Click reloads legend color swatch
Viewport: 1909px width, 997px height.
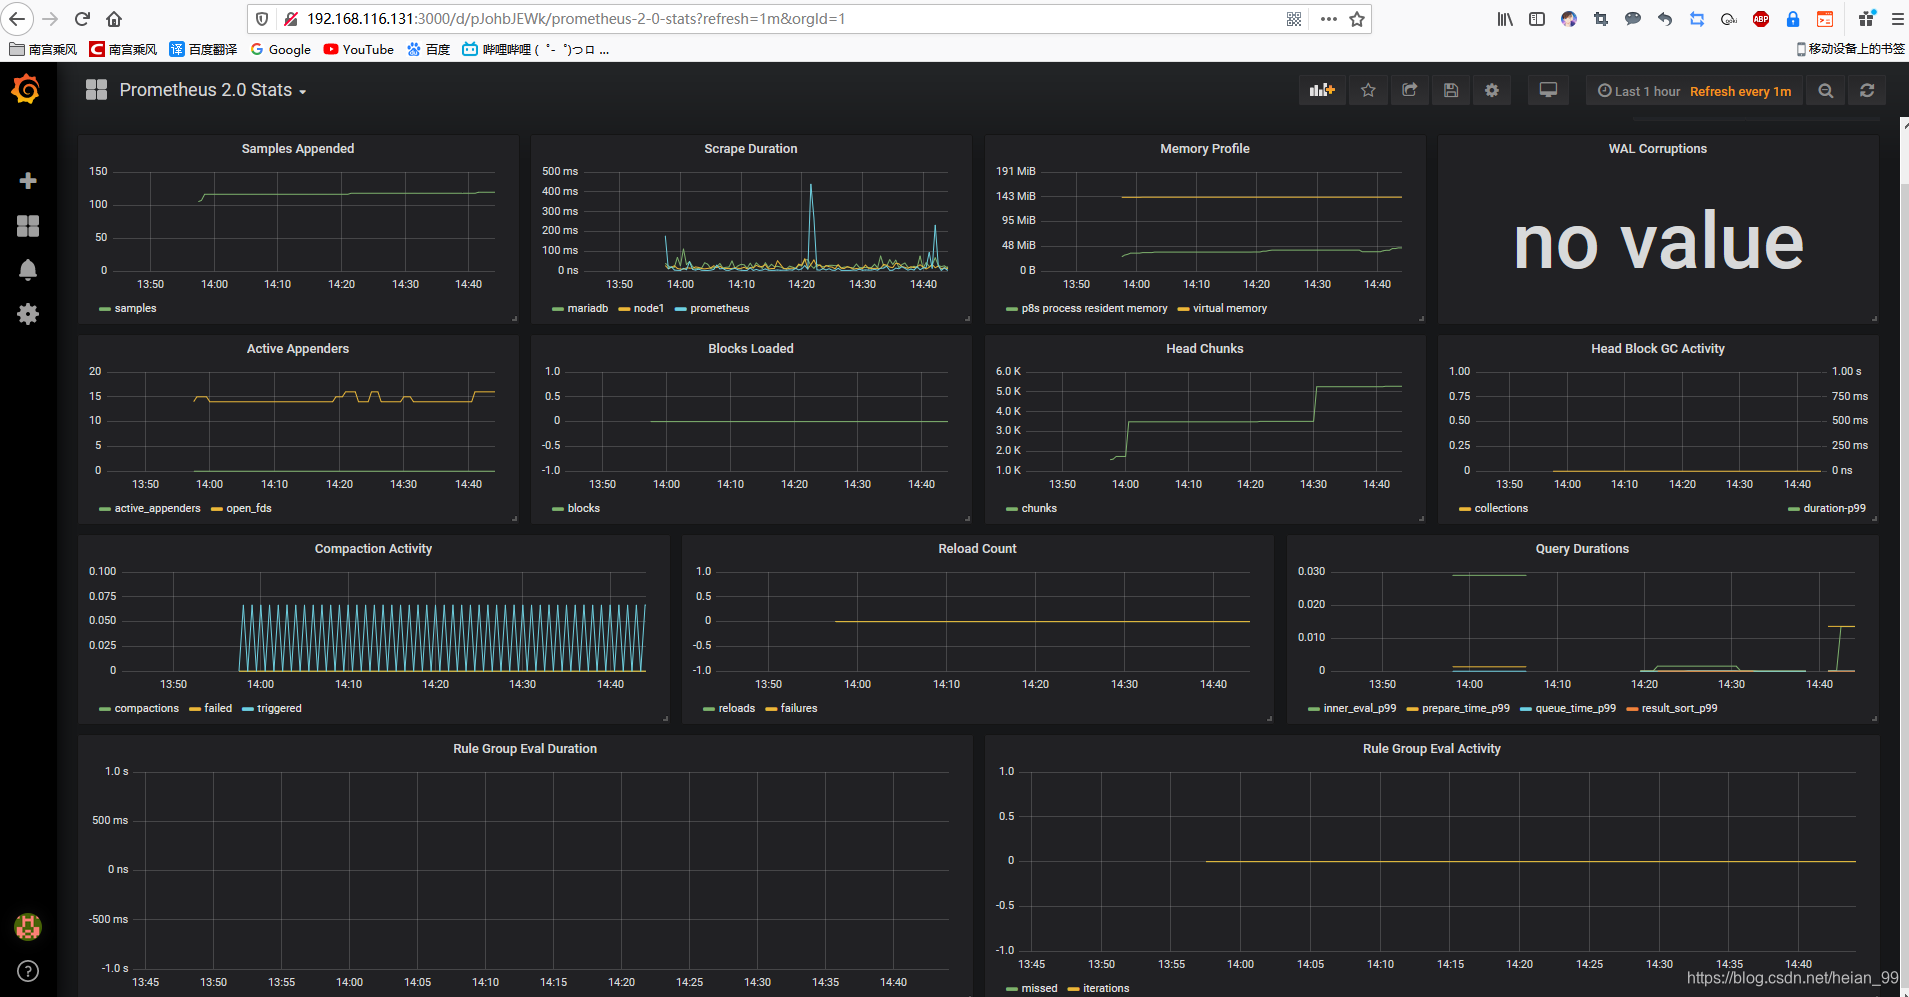(x=709, y=709)
